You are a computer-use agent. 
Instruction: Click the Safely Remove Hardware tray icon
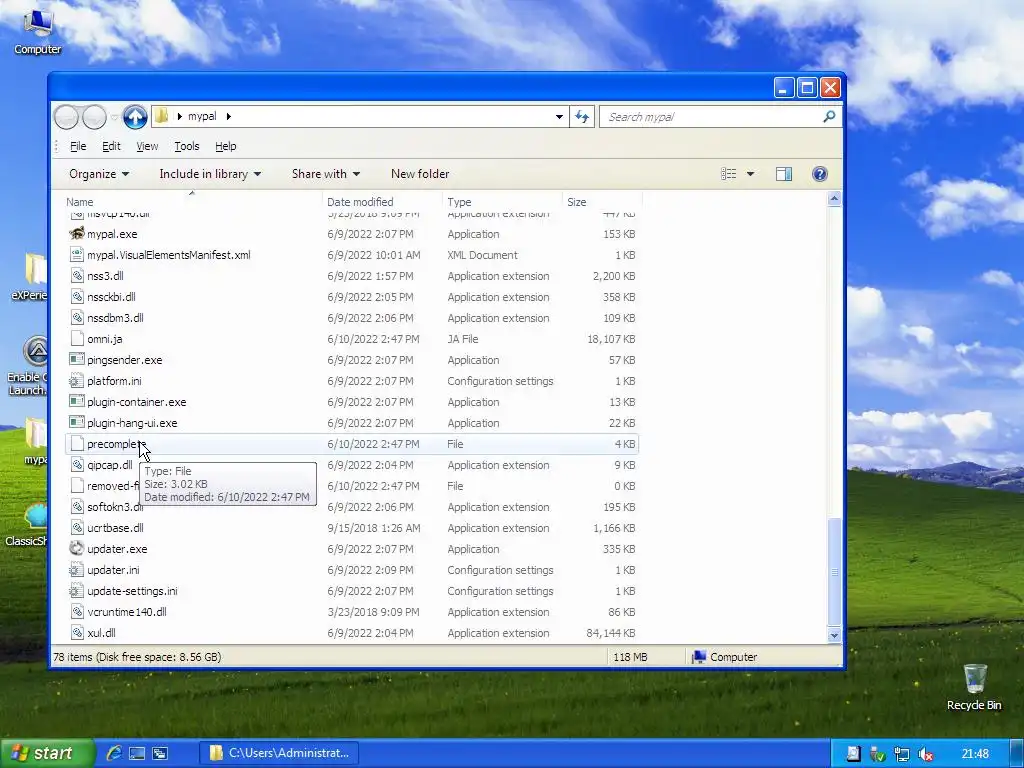[x=877, y=754]
